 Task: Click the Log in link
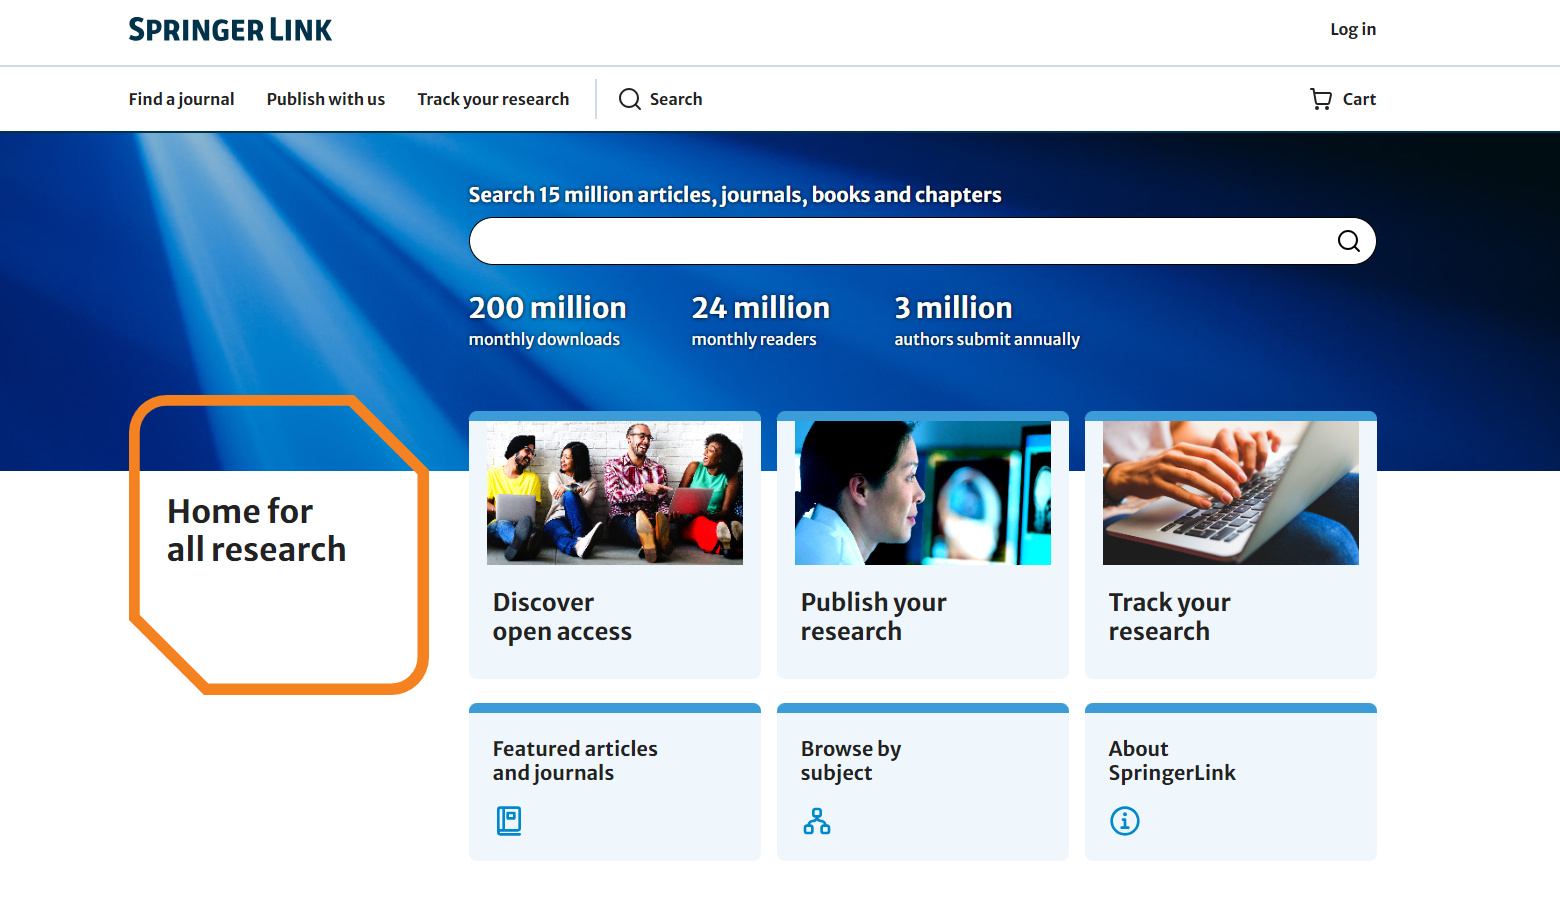pos(1353,29)
